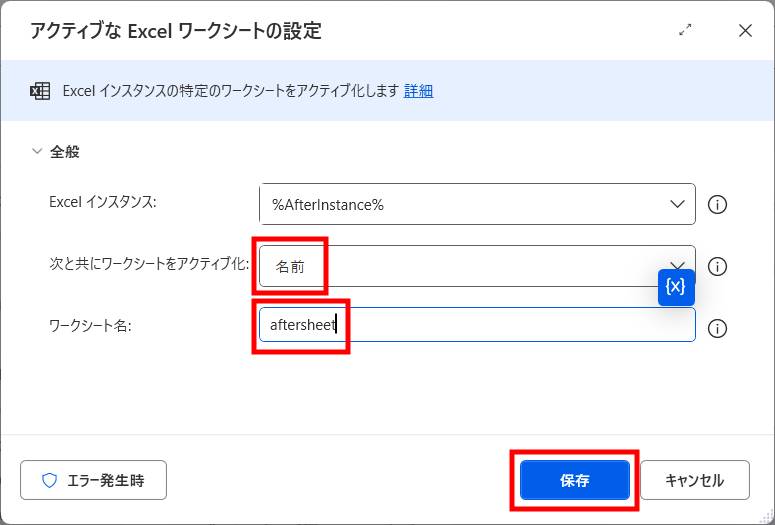
Task: Click the Excel インスタンス: label text
Action: pyautogui.click(x=102, y=202)
